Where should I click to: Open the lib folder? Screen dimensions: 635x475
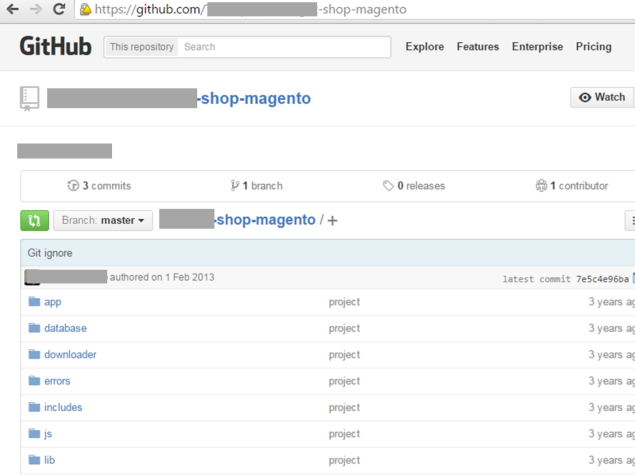click(x=49, y=460)
